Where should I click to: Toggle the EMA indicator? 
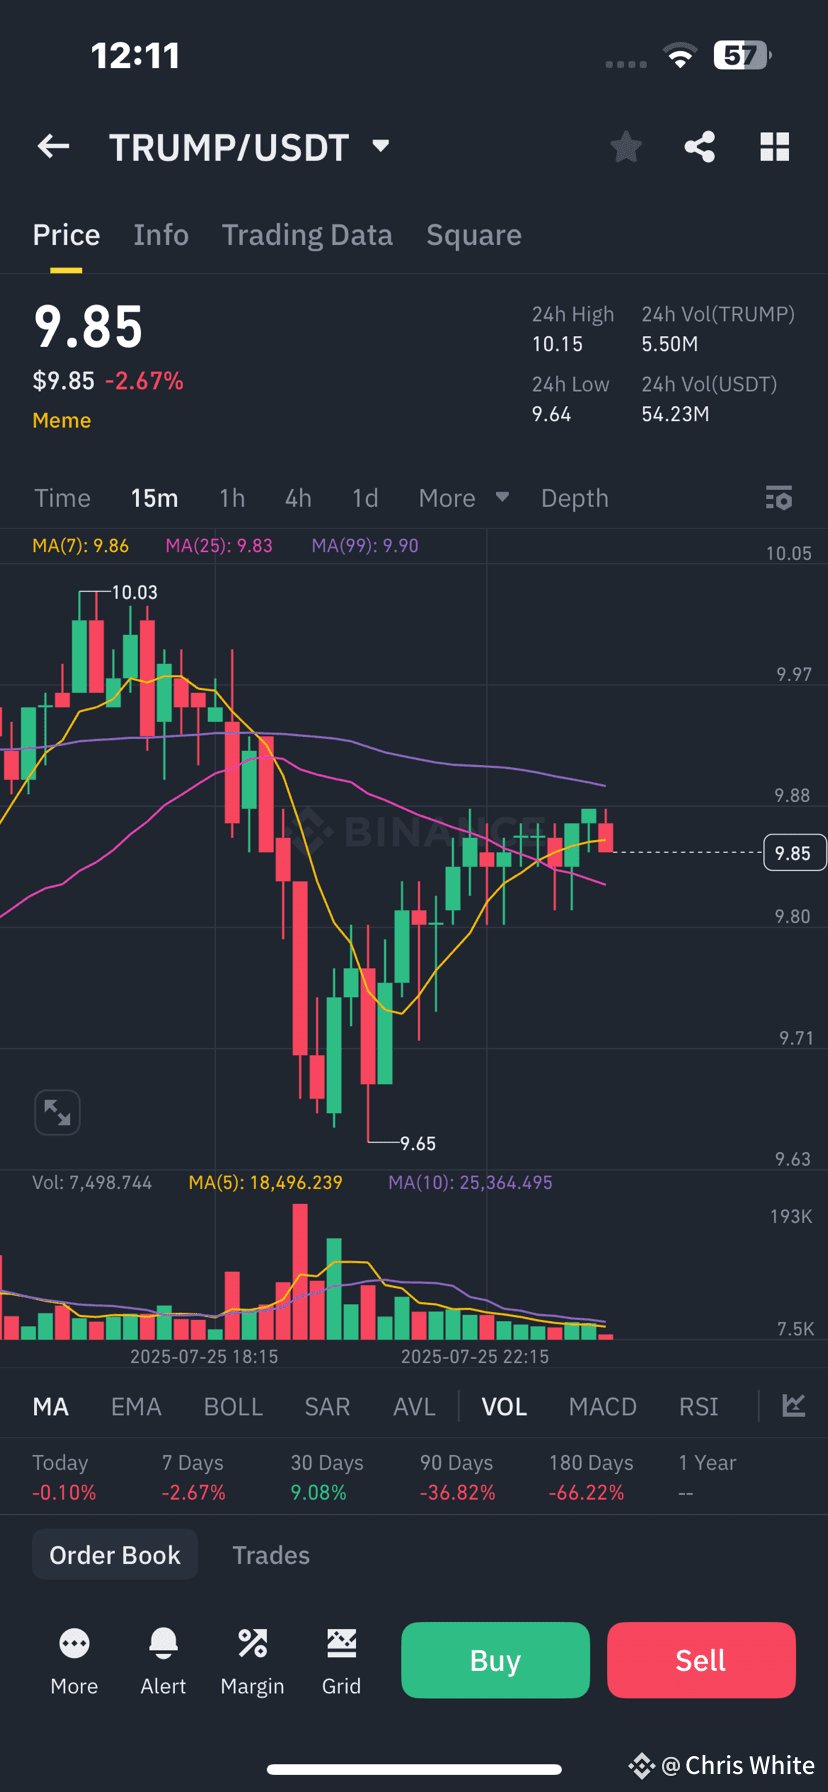point(136,1407)
